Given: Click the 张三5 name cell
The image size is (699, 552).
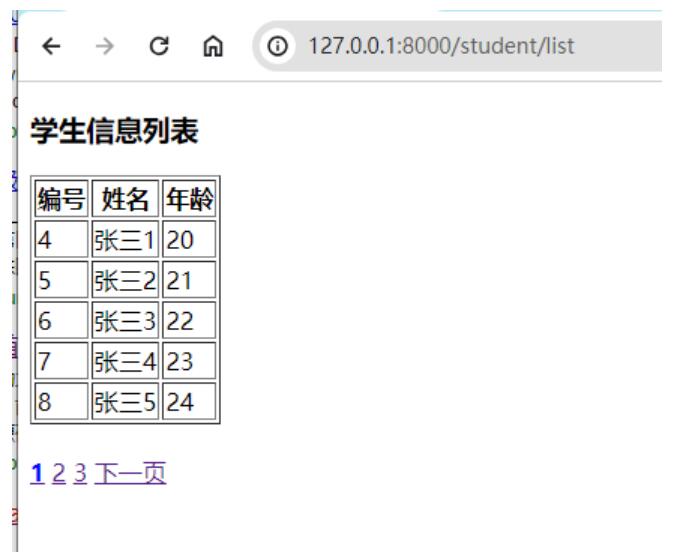Looking at the screenshot, I should (x=125, y=402).
